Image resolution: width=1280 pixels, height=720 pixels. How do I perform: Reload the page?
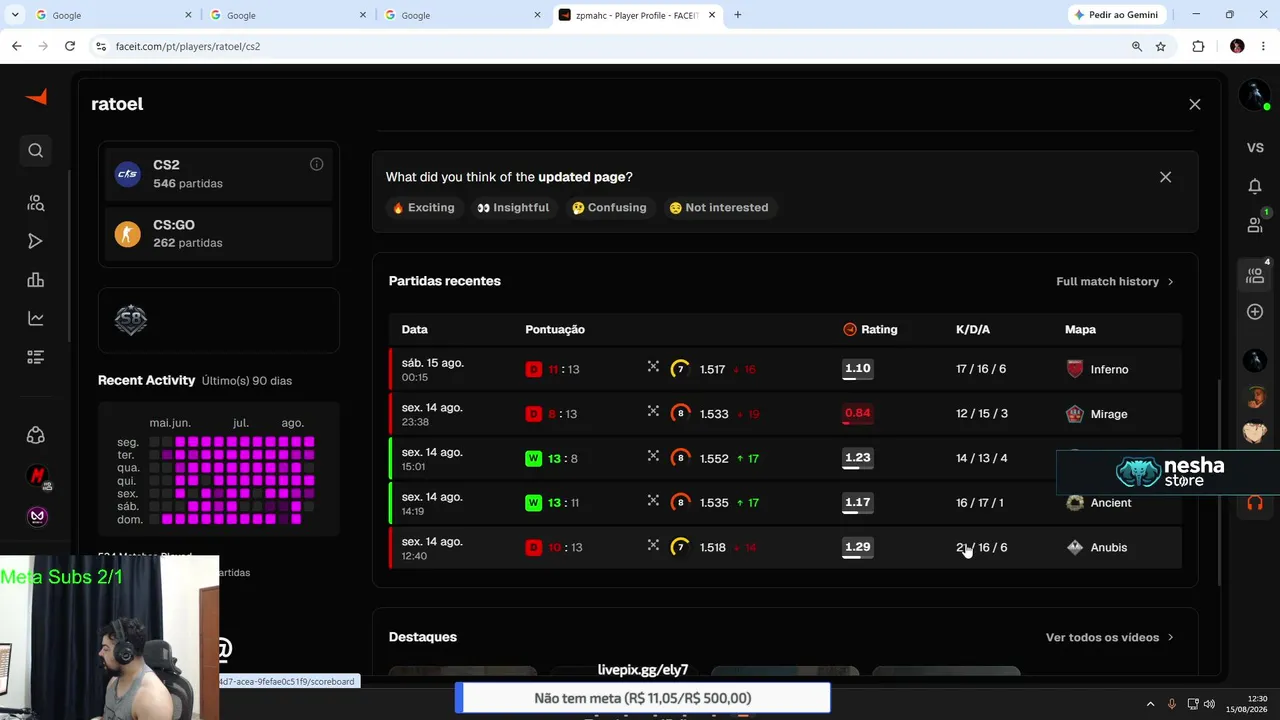70,46
